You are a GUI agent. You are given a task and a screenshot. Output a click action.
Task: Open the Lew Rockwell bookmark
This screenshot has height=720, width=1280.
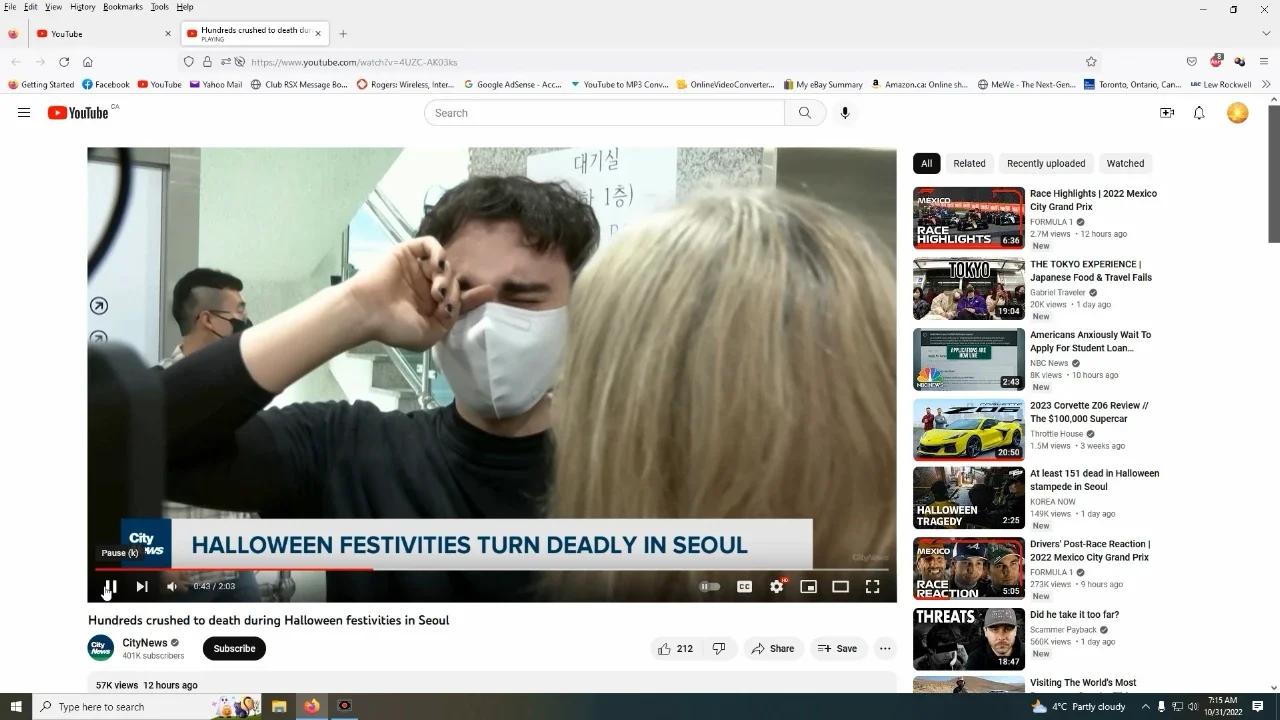tap(1221, 85)
